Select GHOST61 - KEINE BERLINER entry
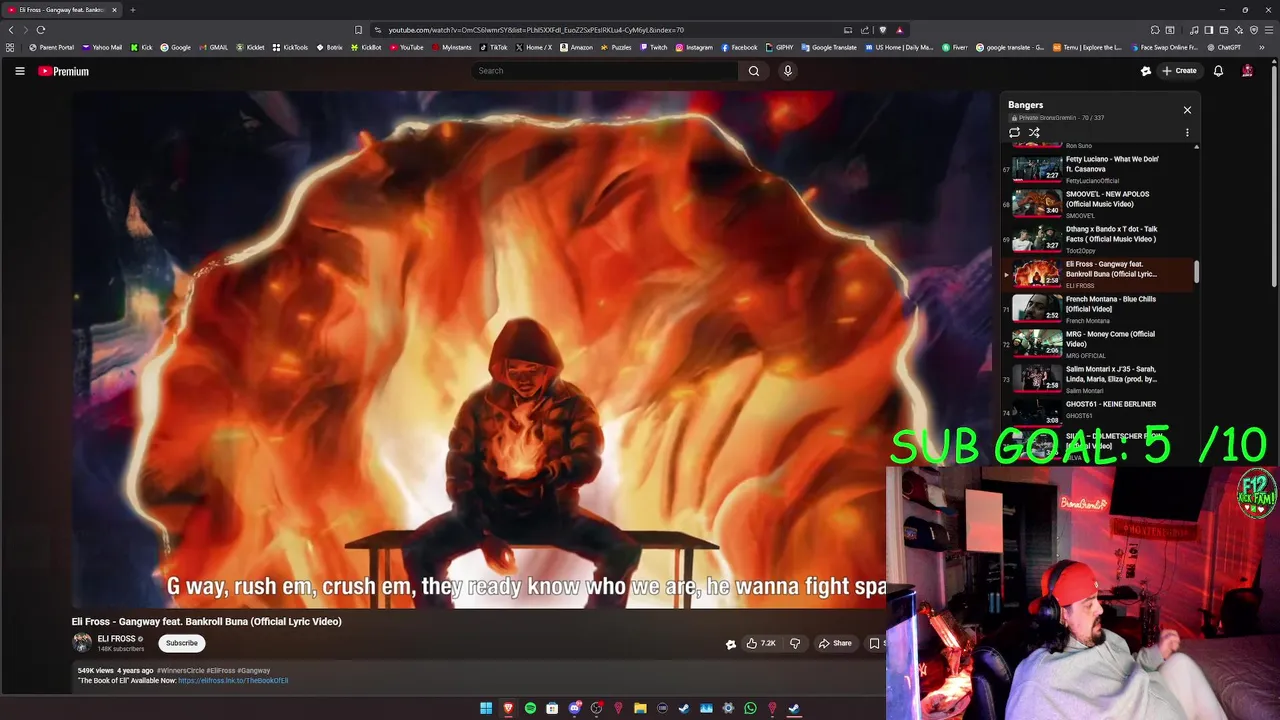 1100,411
